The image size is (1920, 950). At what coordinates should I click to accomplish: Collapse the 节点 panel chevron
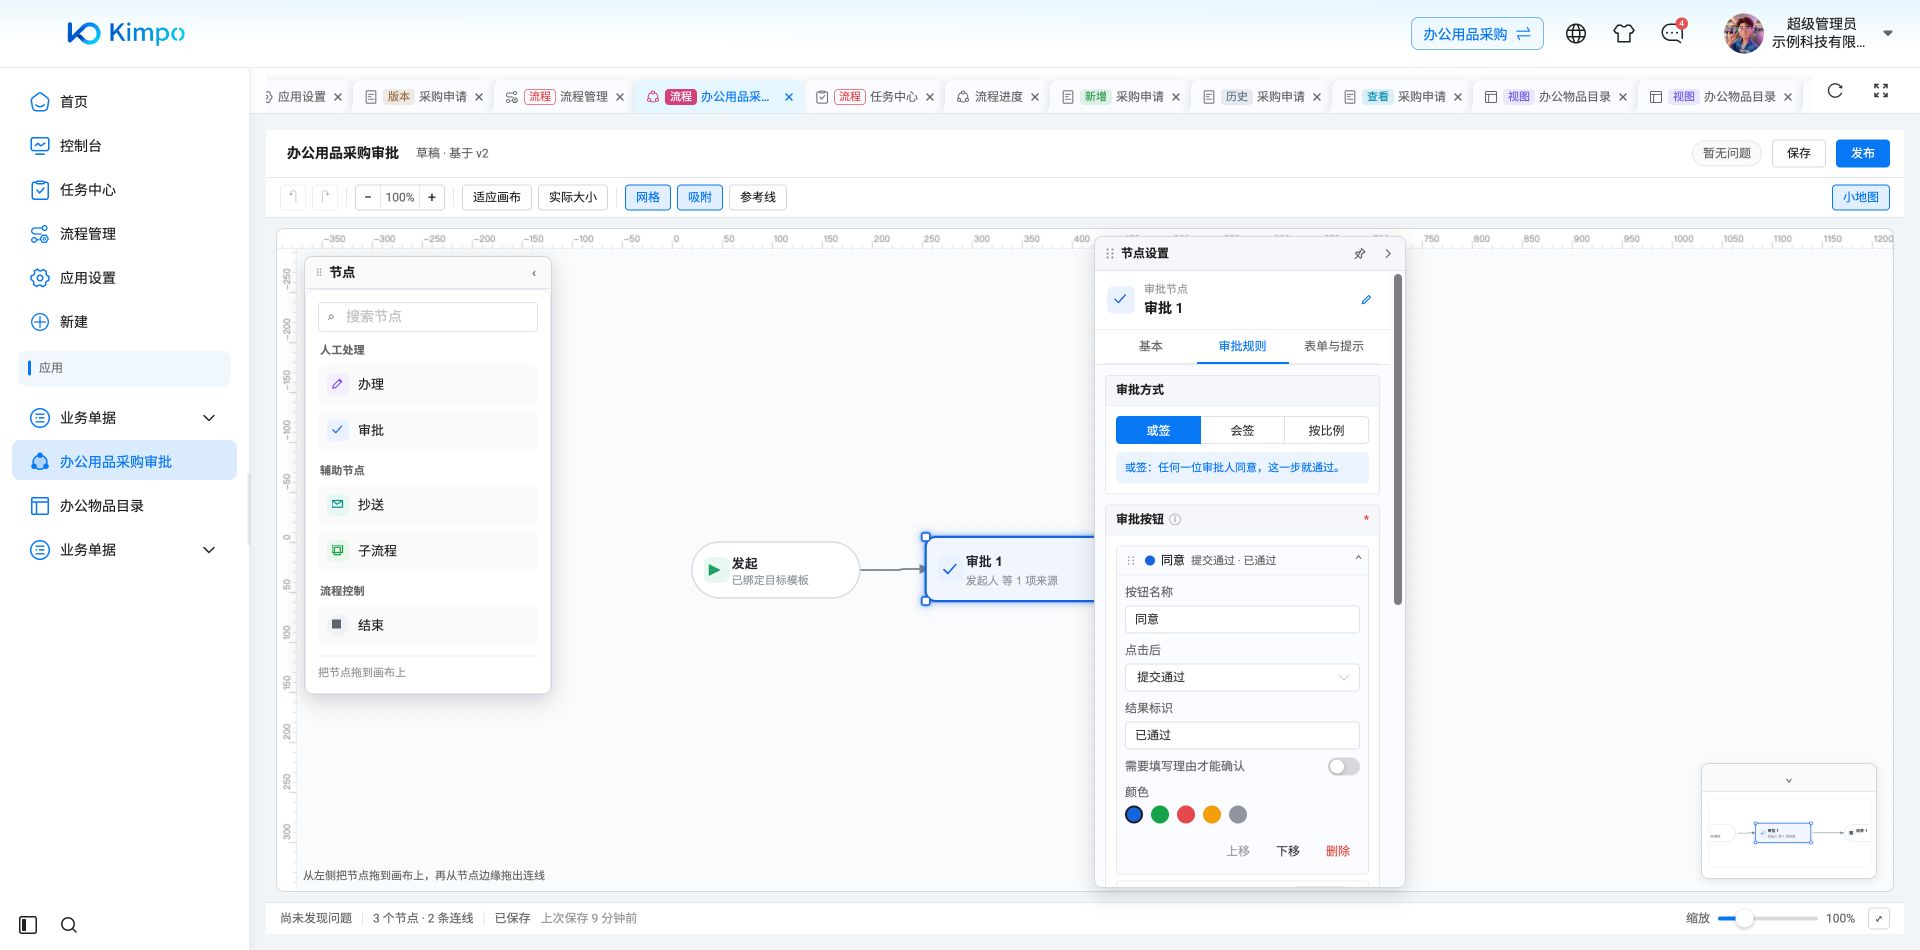click(x=534, y=273)
